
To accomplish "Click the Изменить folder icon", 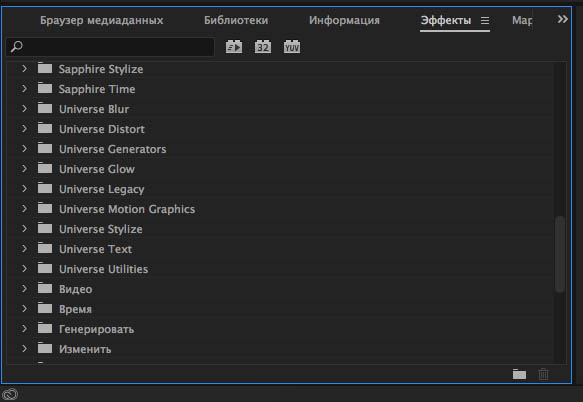I will point(45,348).
